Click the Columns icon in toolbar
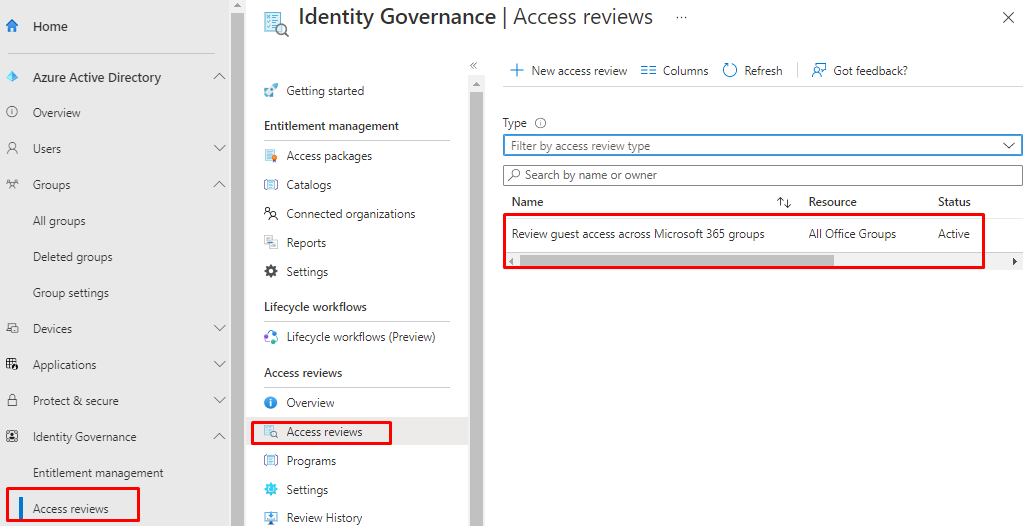 coord(648,71)
